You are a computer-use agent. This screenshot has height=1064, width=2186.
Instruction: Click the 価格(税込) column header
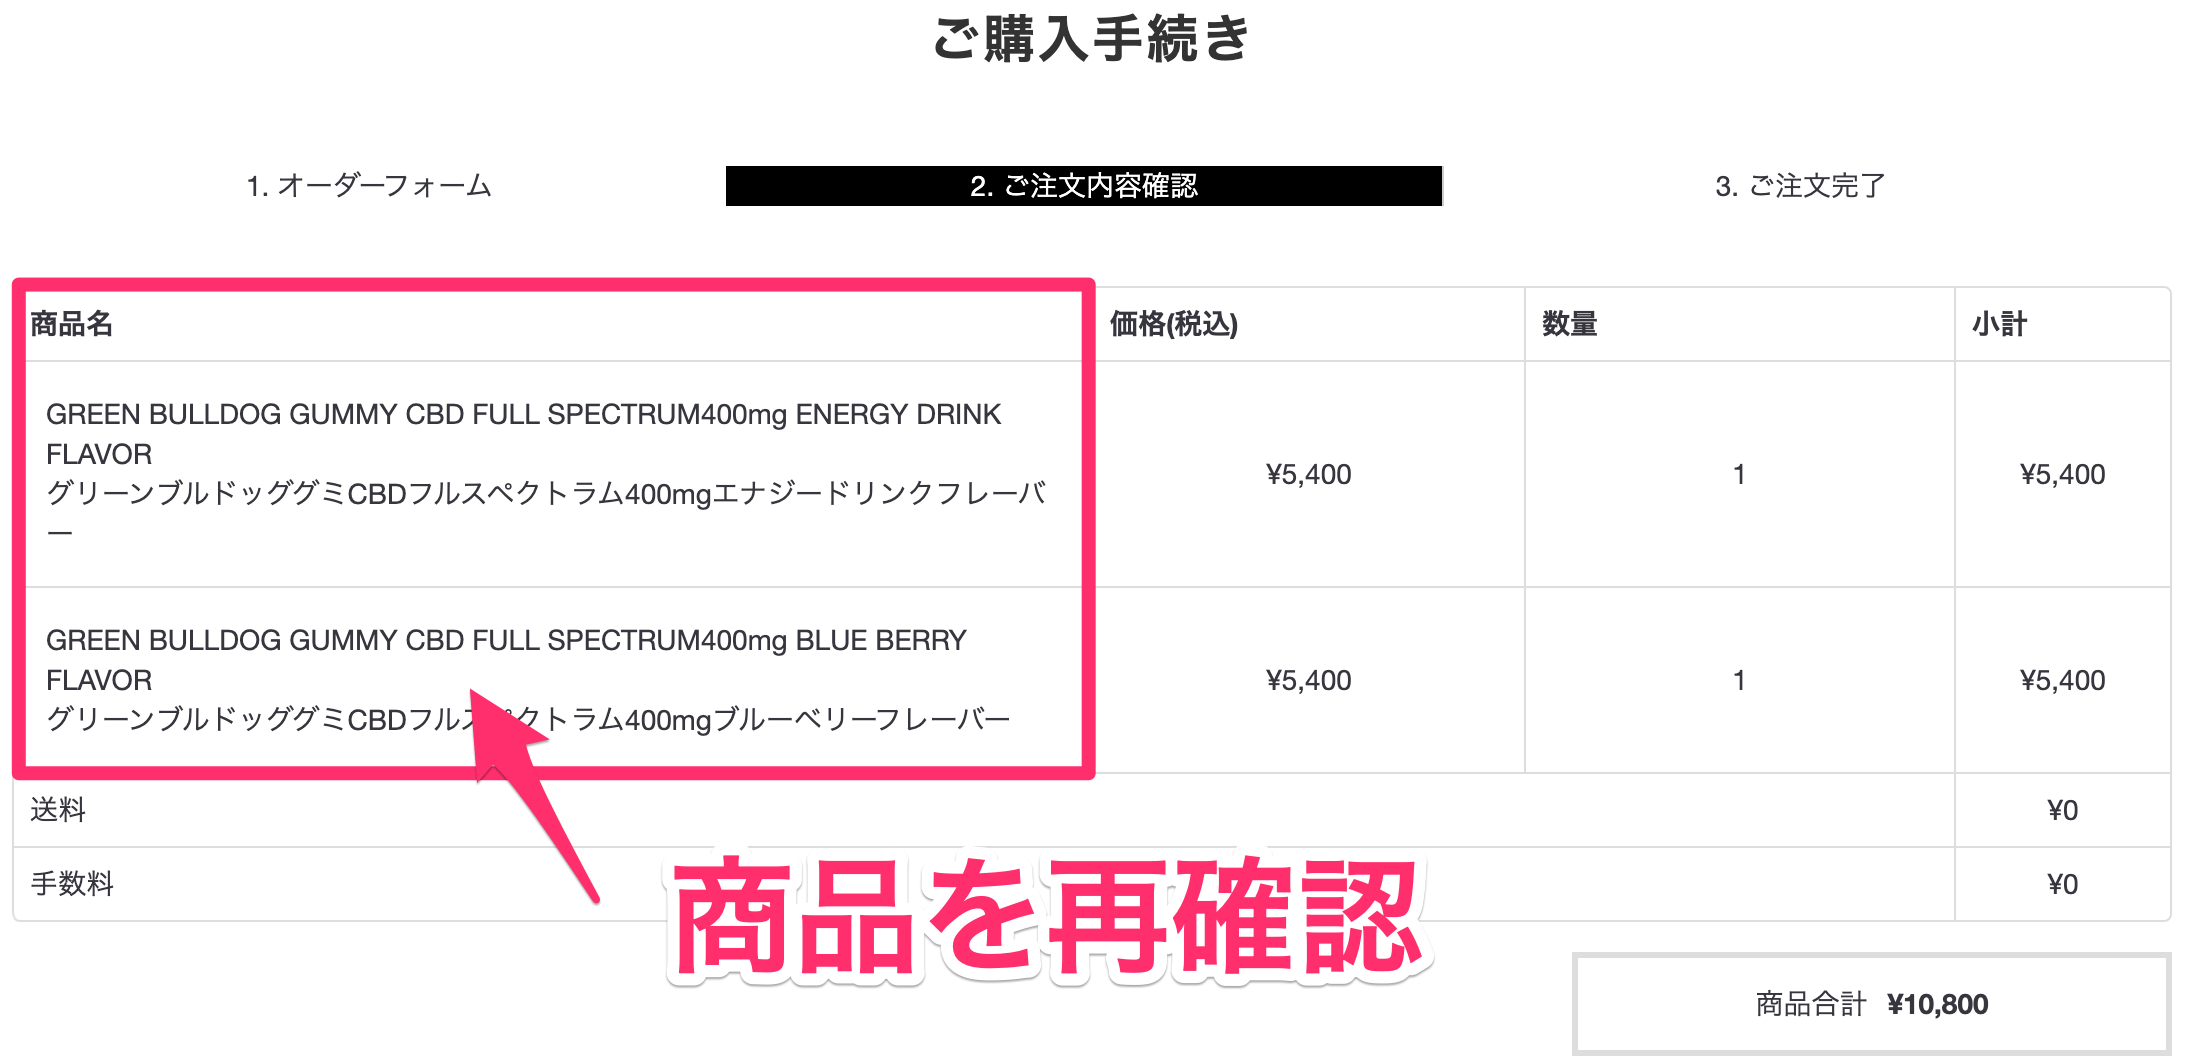(x=1171, y=324)
